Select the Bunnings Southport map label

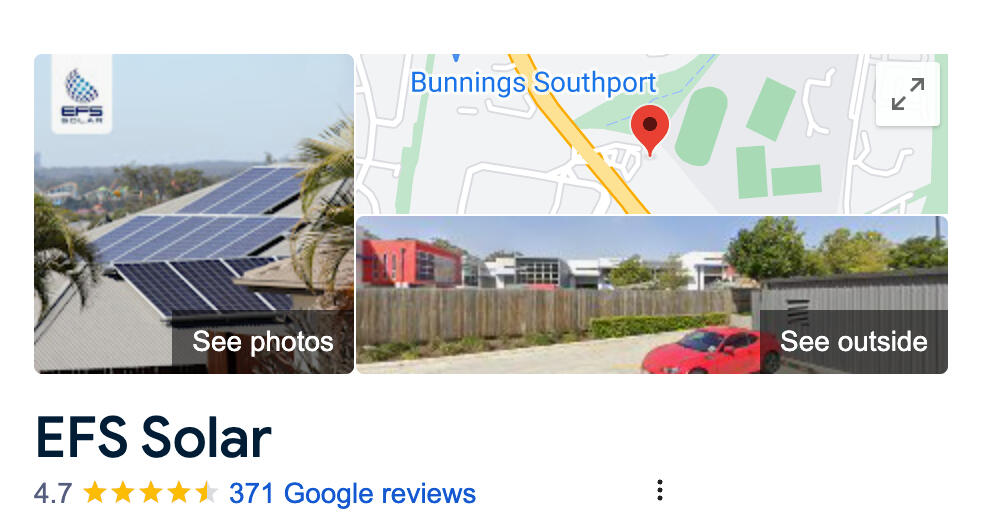pyautogui.click(x=533, y=83)
